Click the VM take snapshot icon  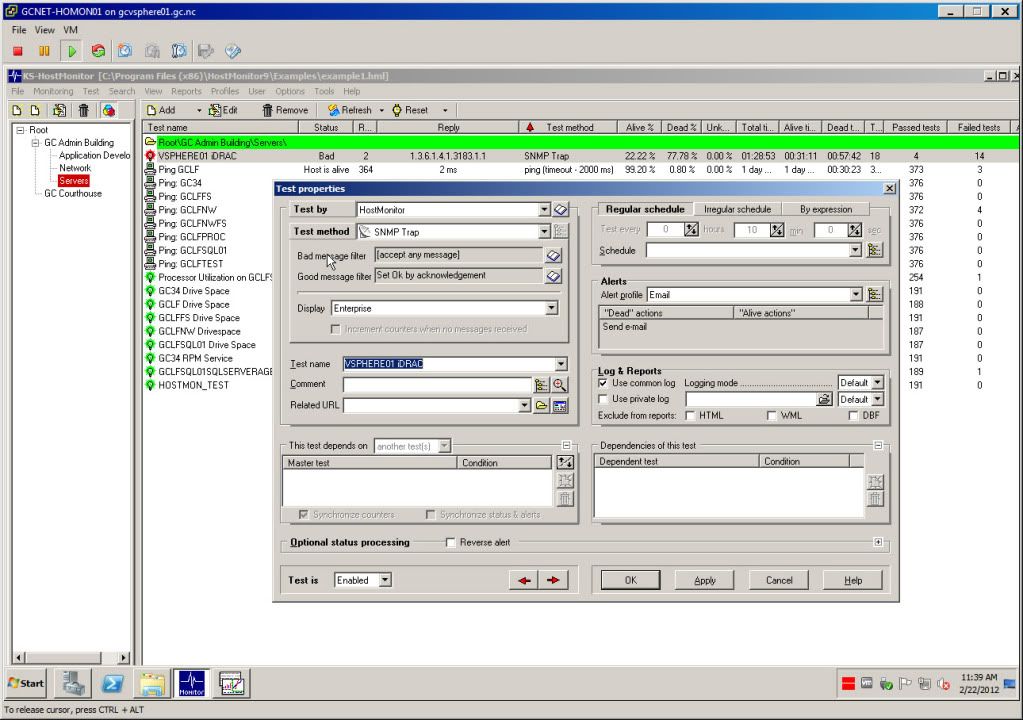pyautogui.click(x=125, y=51)
